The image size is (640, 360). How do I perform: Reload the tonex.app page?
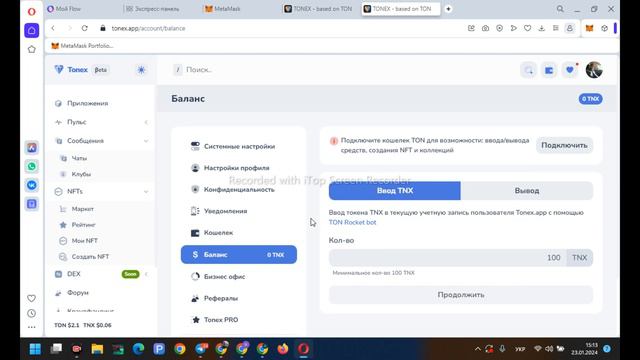[84, 28]
